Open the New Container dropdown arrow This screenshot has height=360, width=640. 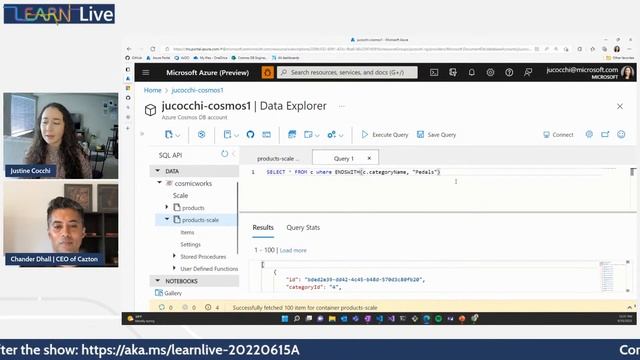(178, 135)
